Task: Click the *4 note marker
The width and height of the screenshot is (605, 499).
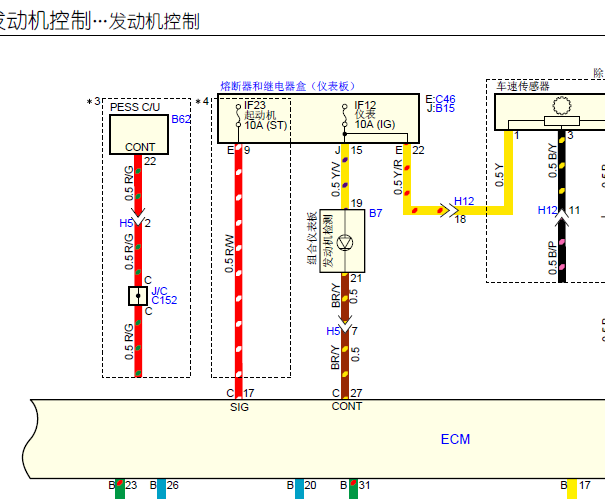Action: pos(202,101)
